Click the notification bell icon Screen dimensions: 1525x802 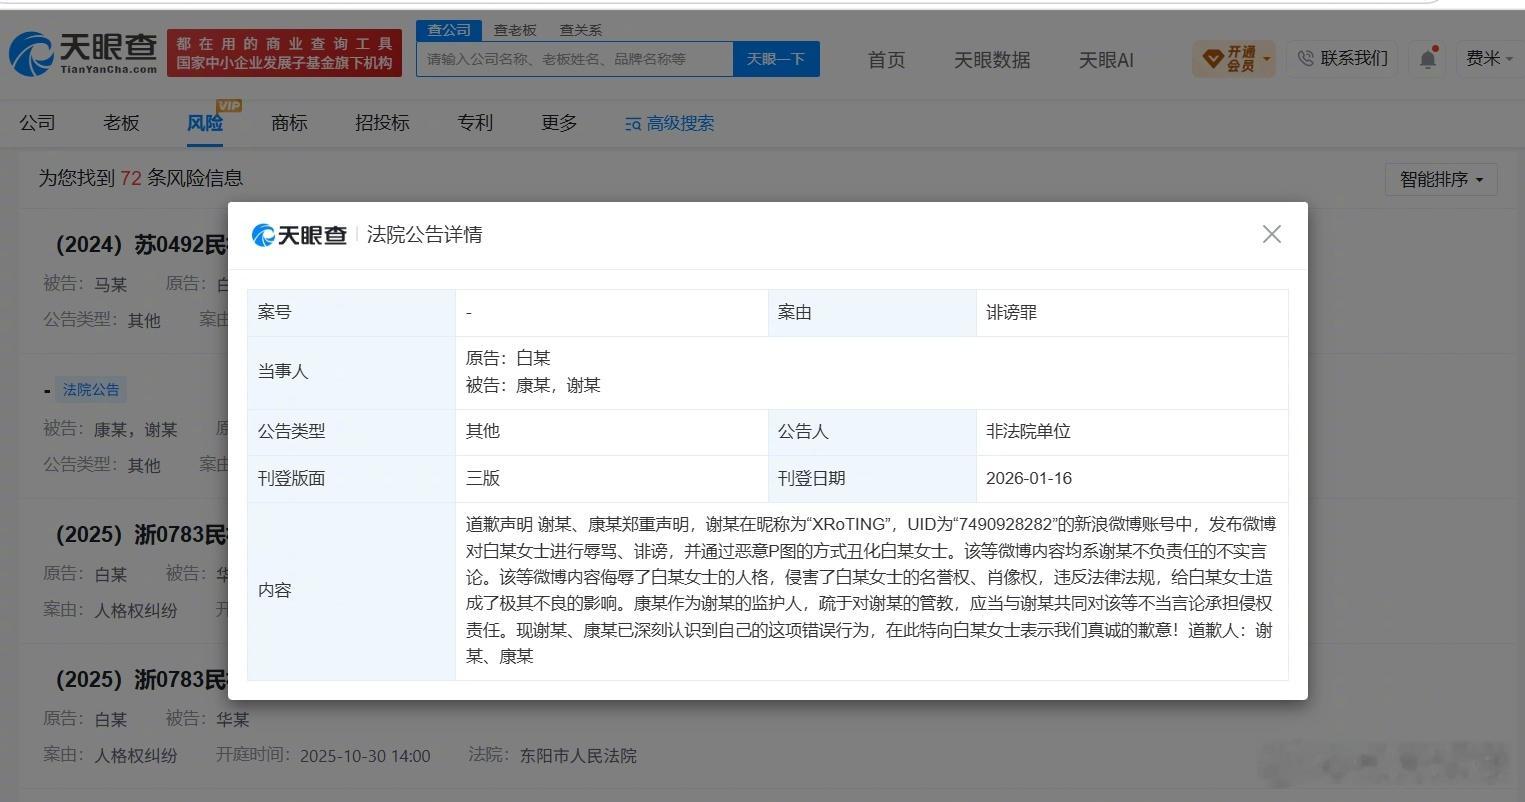coord(1428,59)
